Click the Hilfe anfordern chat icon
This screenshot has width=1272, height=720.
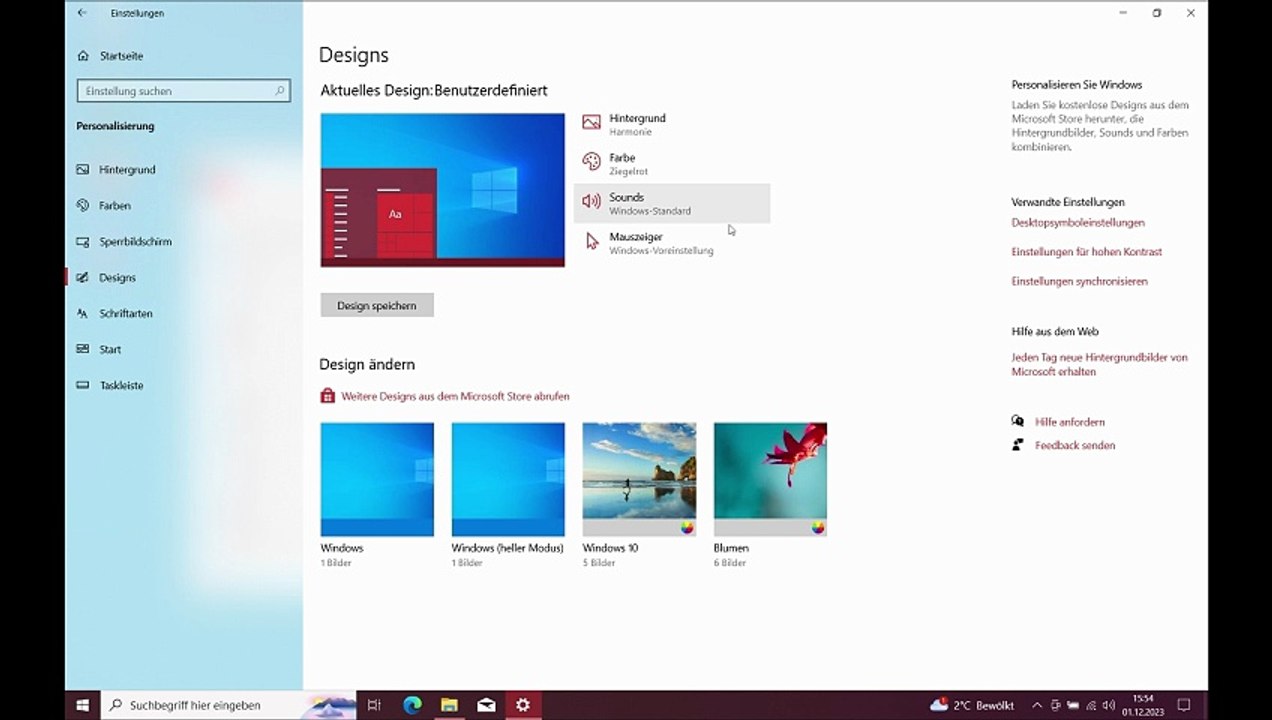pyautogui.click(x=1018, y=421)
